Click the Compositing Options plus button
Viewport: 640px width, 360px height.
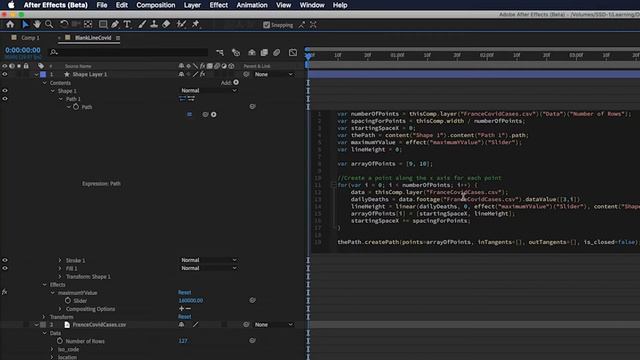[x=182, y=309]
